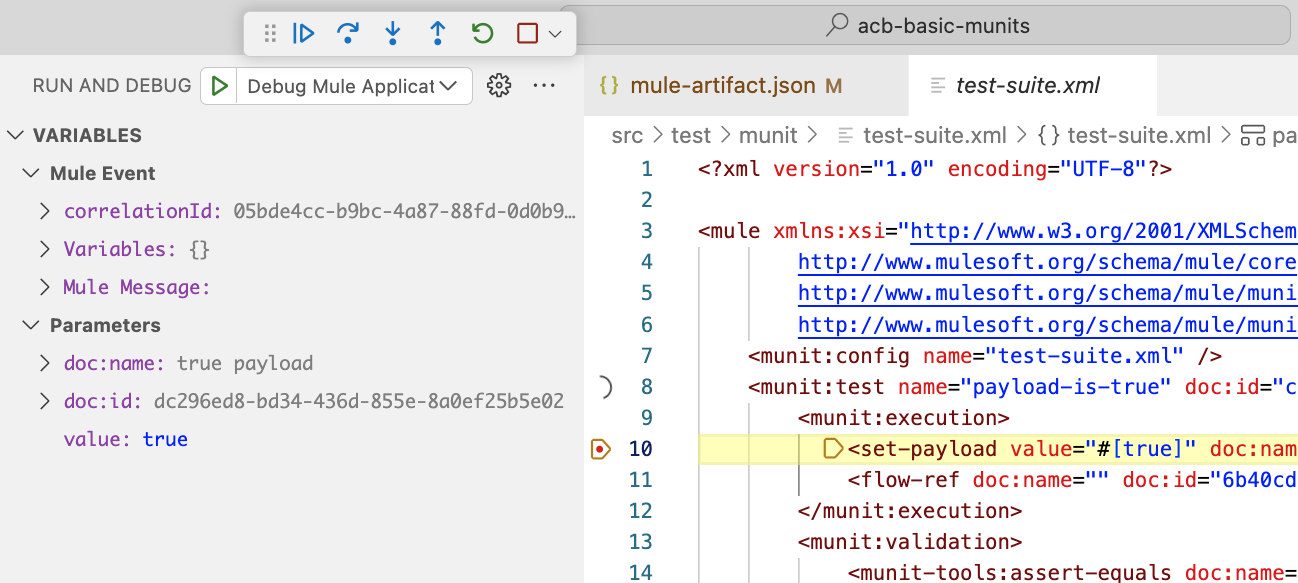Grab the debug toolbar drag handle dots
The image size is (1298, 583).
point(268,33)
